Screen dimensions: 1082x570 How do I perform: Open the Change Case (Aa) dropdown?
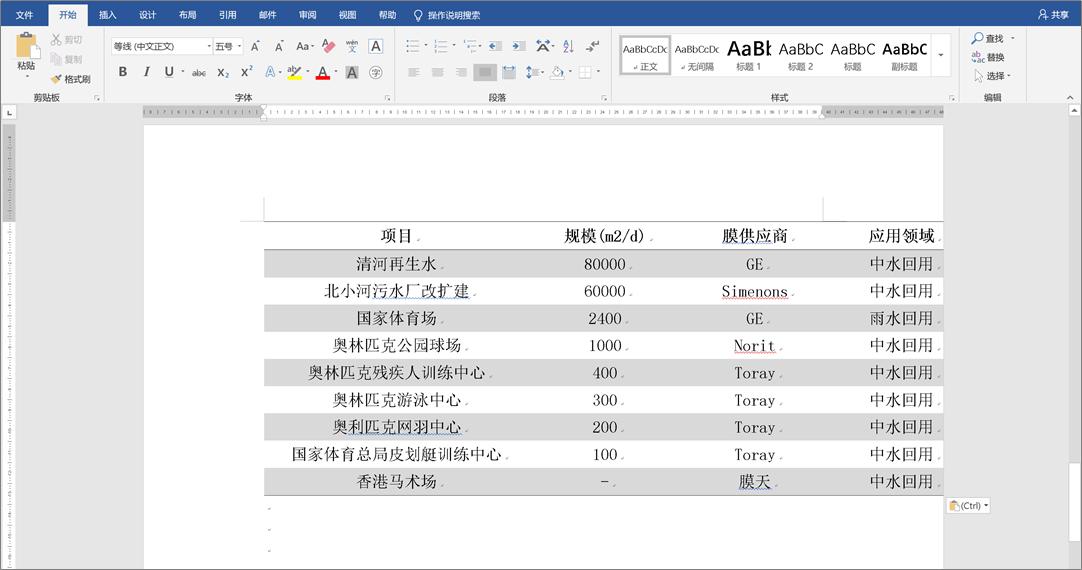[304, 46]
